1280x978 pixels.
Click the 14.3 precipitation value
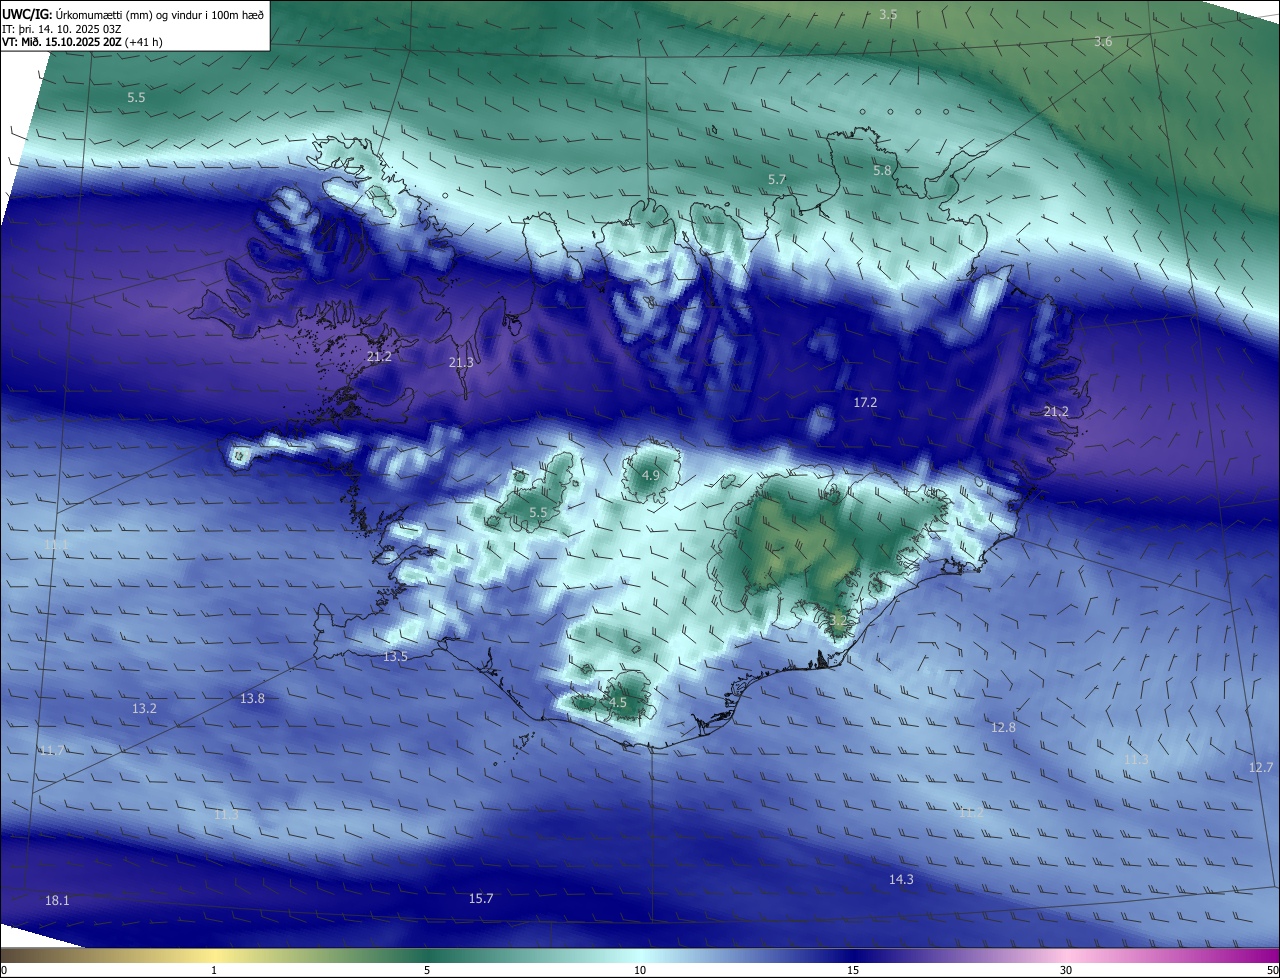901,879
